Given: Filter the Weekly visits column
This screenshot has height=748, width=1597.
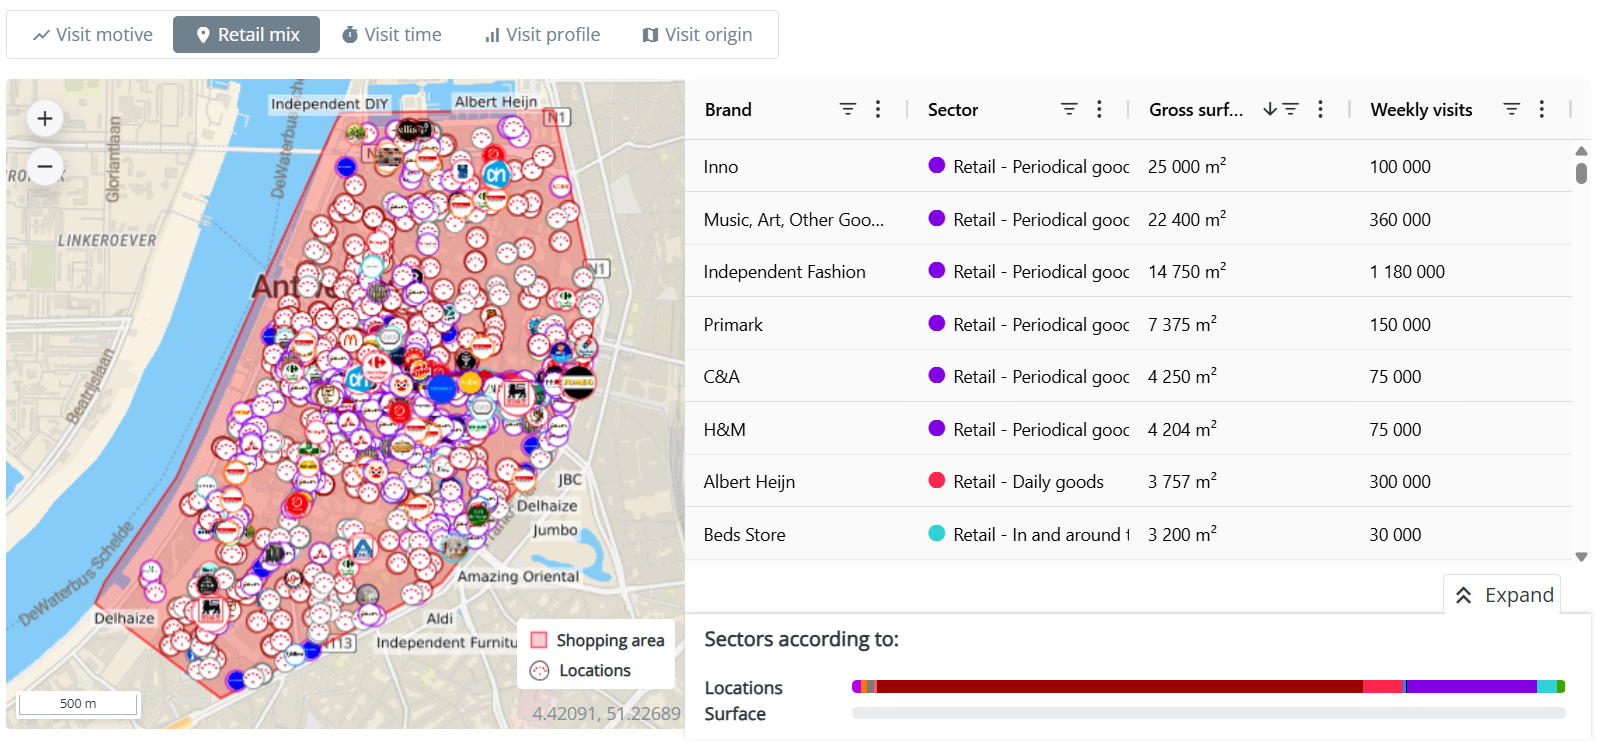Looking at the screenshot, I should pos(1512,109).
